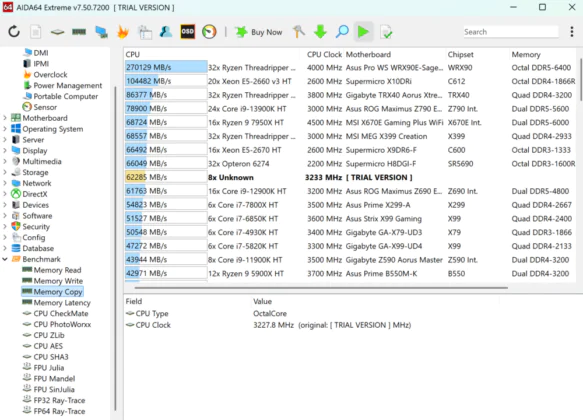Image resolution: width=583 pixels, height=420 pixels.
Task: Open the Sensor tree item
Action: tap(40, 107)
